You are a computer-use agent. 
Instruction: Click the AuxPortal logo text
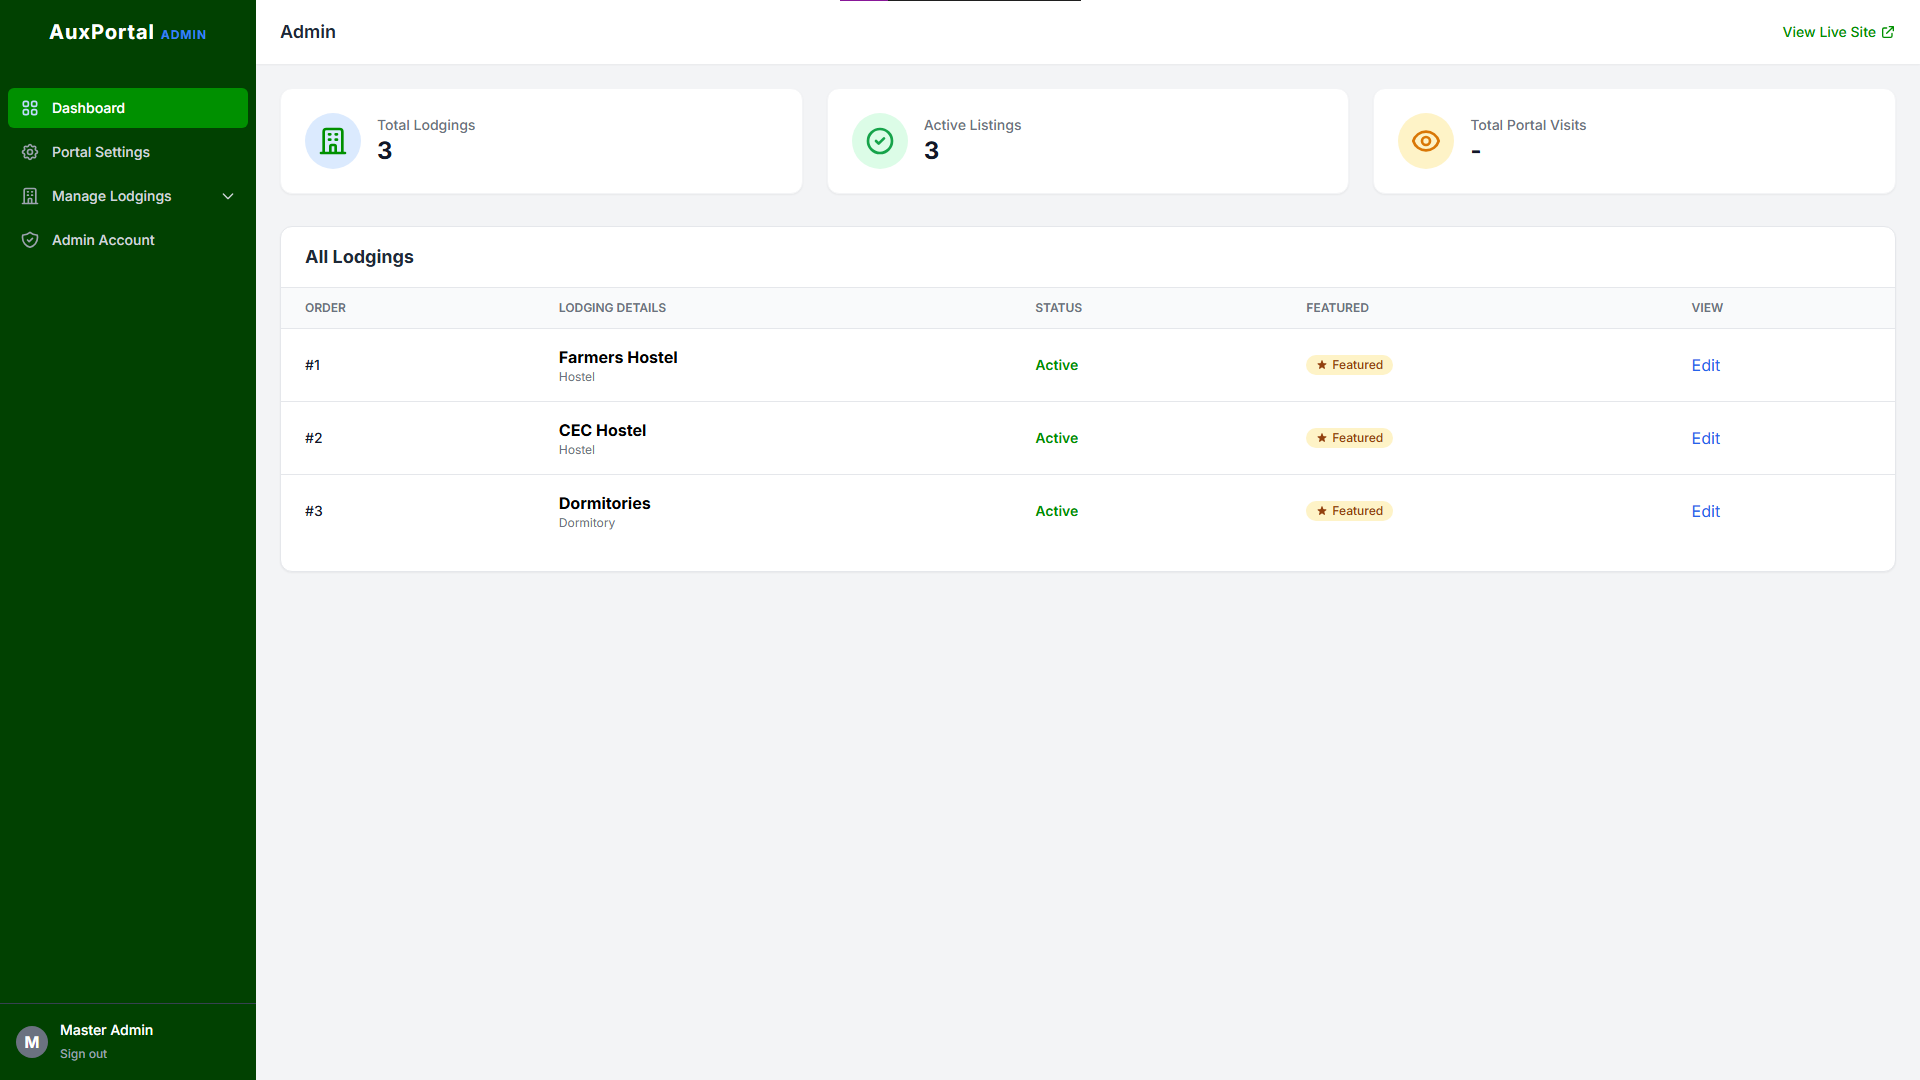(x=102, y=32)
